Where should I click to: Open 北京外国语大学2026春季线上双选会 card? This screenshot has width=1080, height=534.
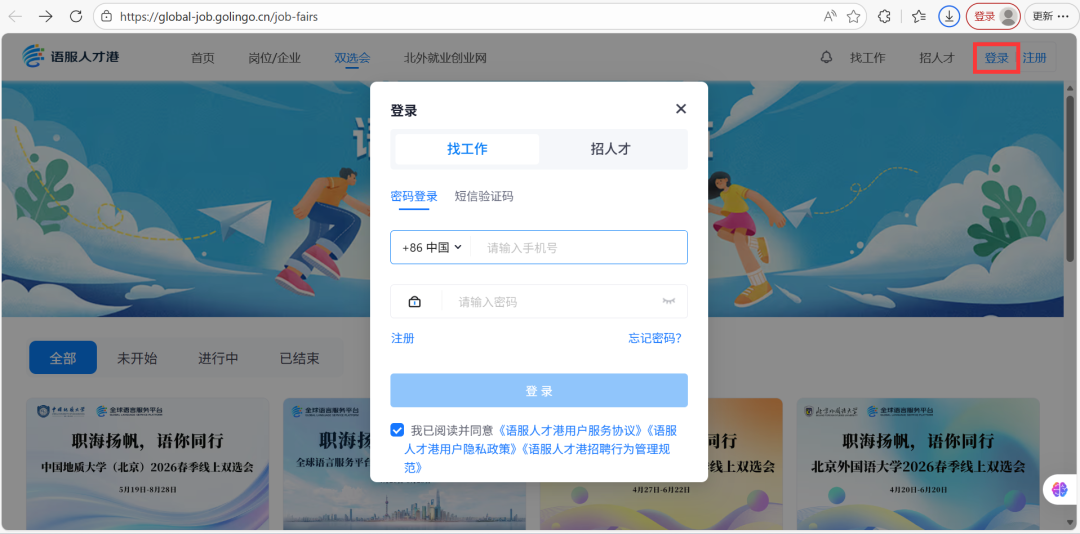coord(917,462)
